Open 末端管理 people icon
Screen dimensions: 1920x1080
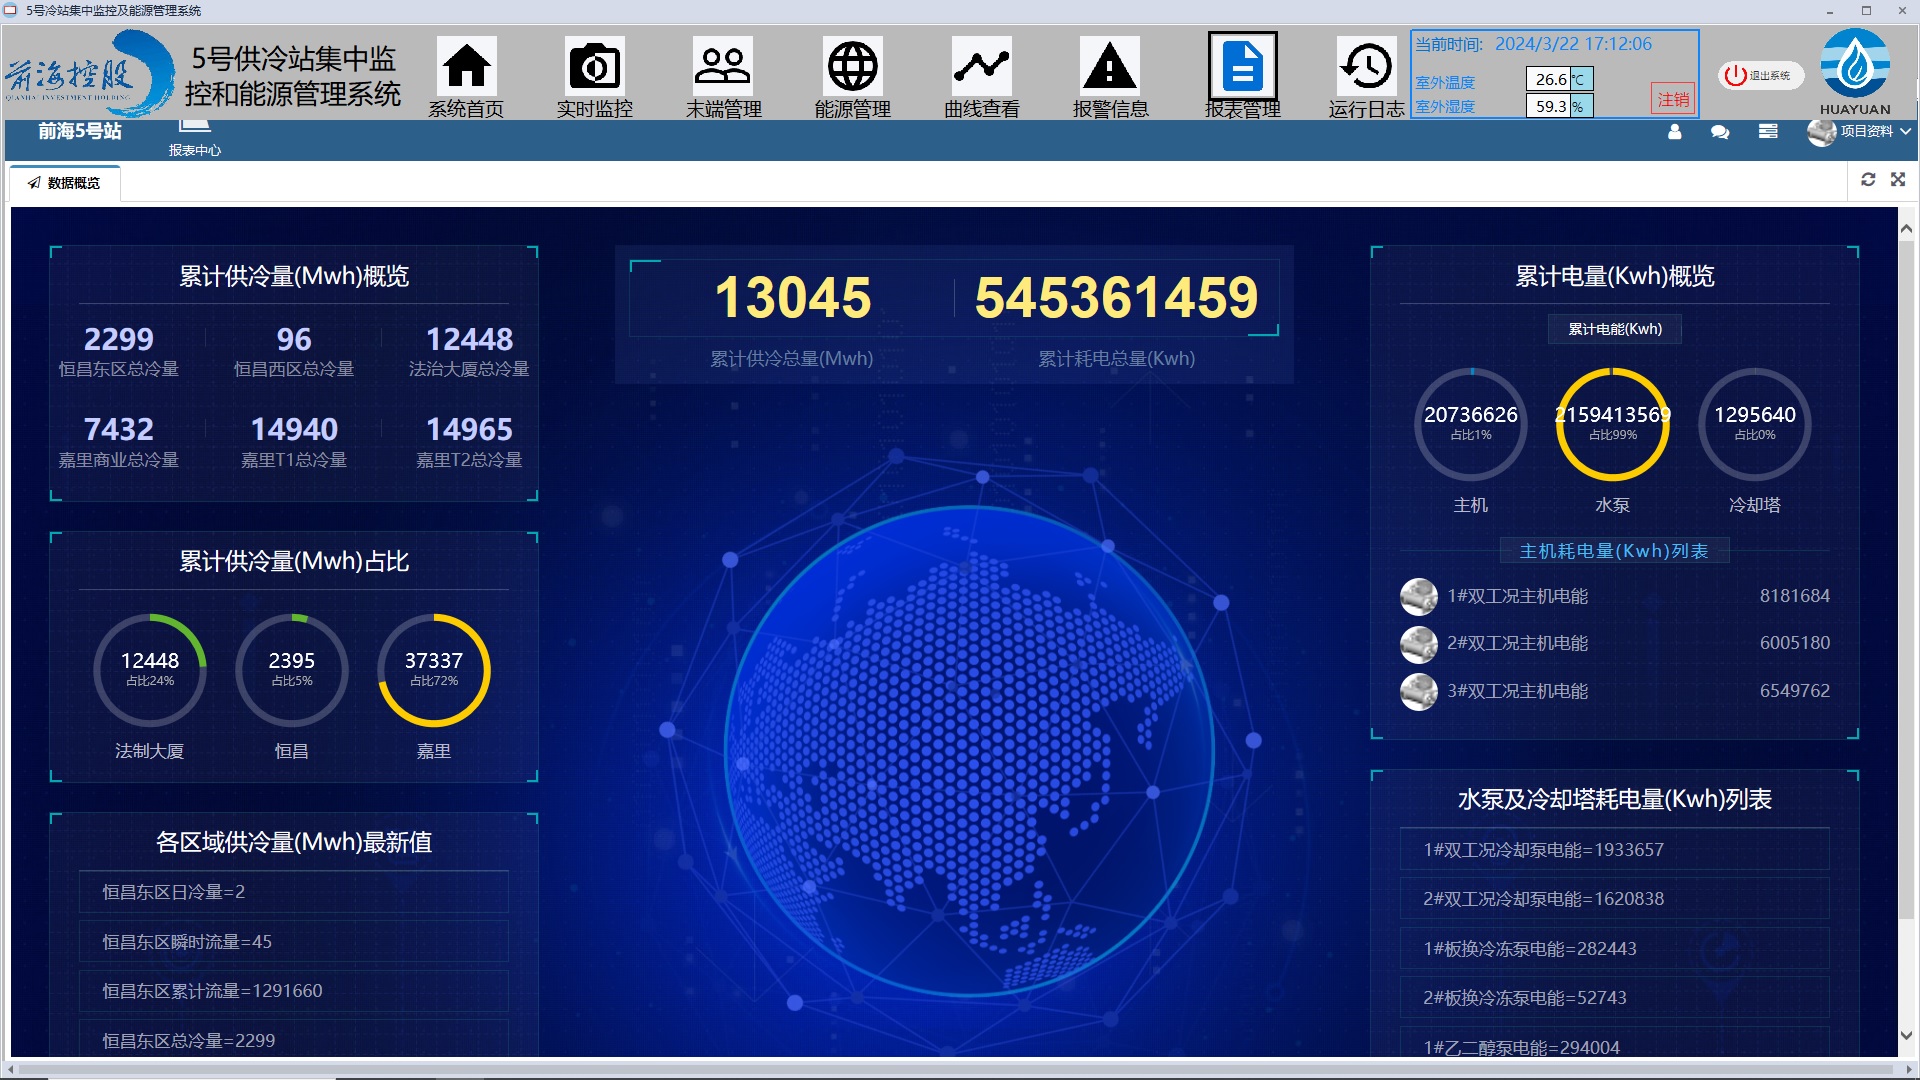coord(722,68)
